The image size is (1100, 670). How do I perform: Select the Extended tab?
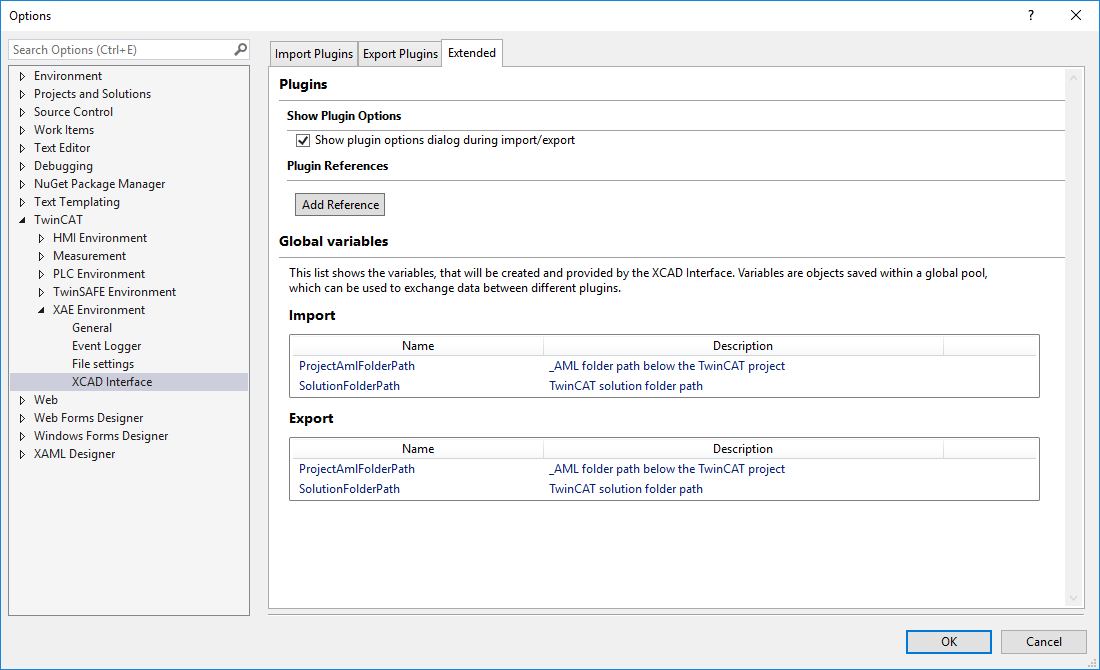[x=471, y=53]
